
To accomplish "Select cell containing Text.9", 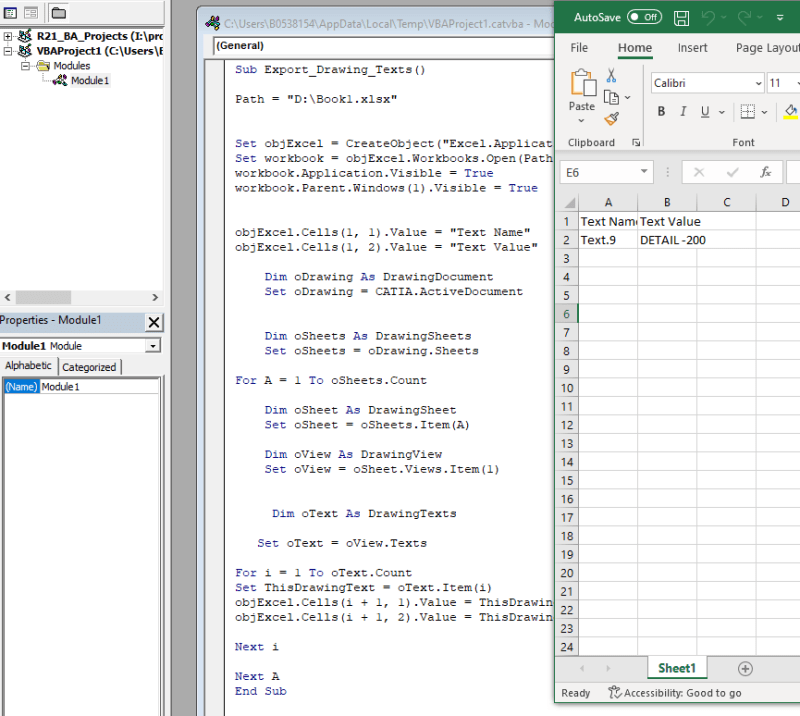I will click(x=608, y=240).
